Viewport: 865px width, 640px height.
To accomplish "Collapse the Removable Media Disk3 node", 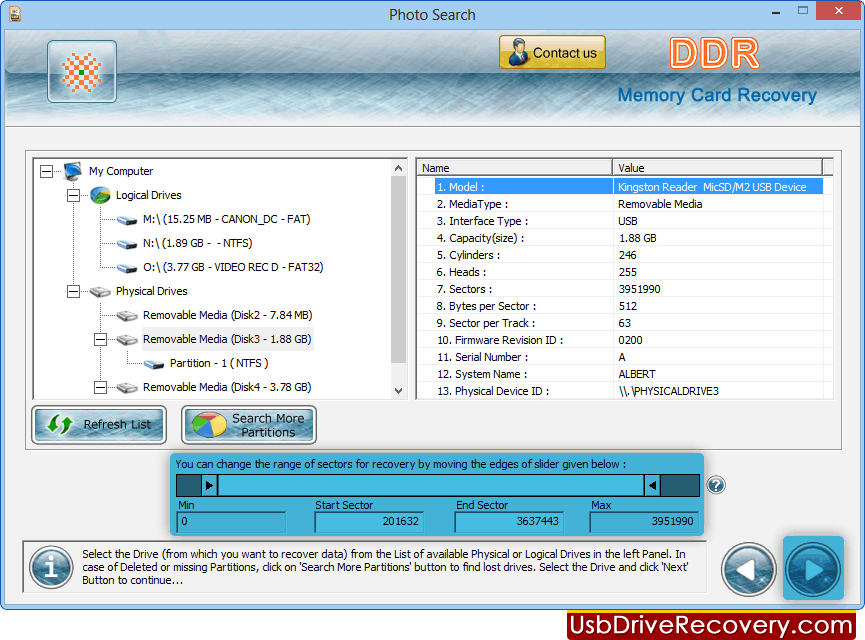I will tap(100, 339).
